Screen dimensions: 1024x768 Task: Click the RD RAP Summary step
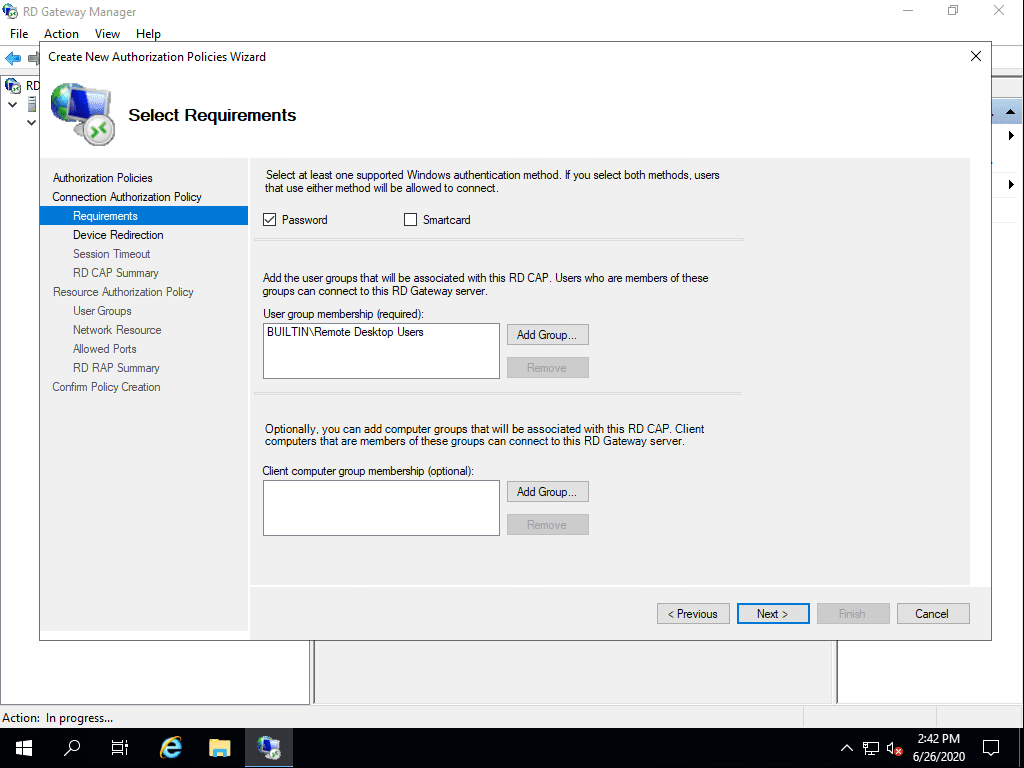116,367
